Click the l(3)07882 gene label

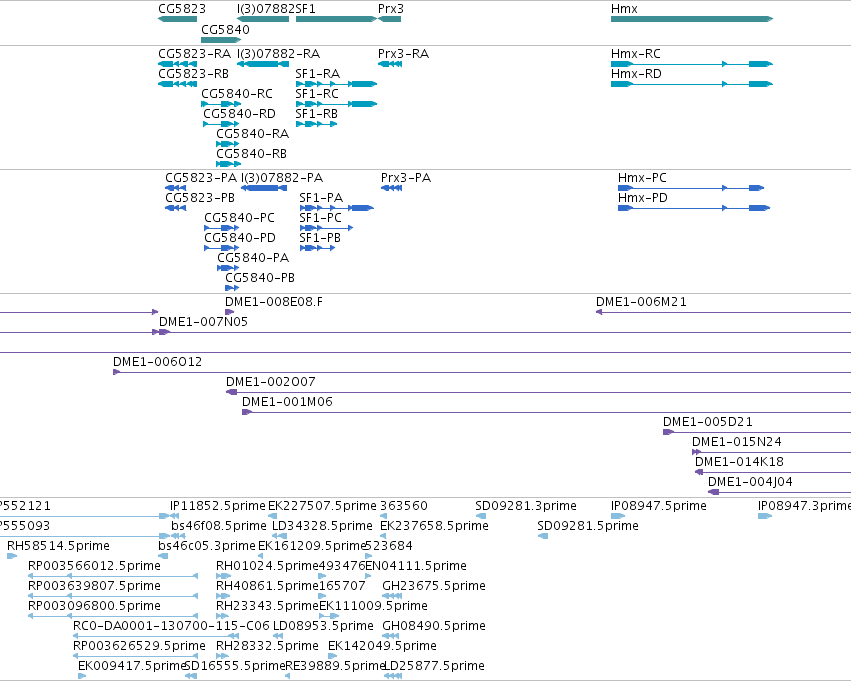(x=266, y=9)
